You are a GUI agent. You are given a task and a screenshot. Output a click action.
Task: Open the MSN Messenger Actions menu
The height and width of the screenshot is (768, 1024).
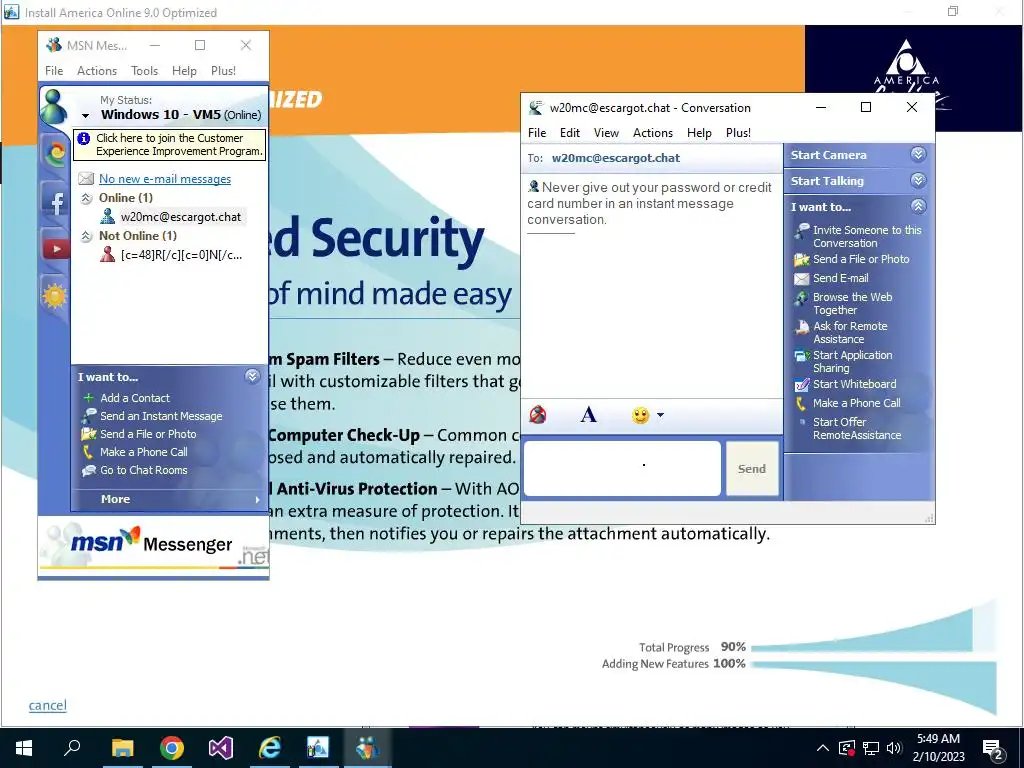coord(97,71)
